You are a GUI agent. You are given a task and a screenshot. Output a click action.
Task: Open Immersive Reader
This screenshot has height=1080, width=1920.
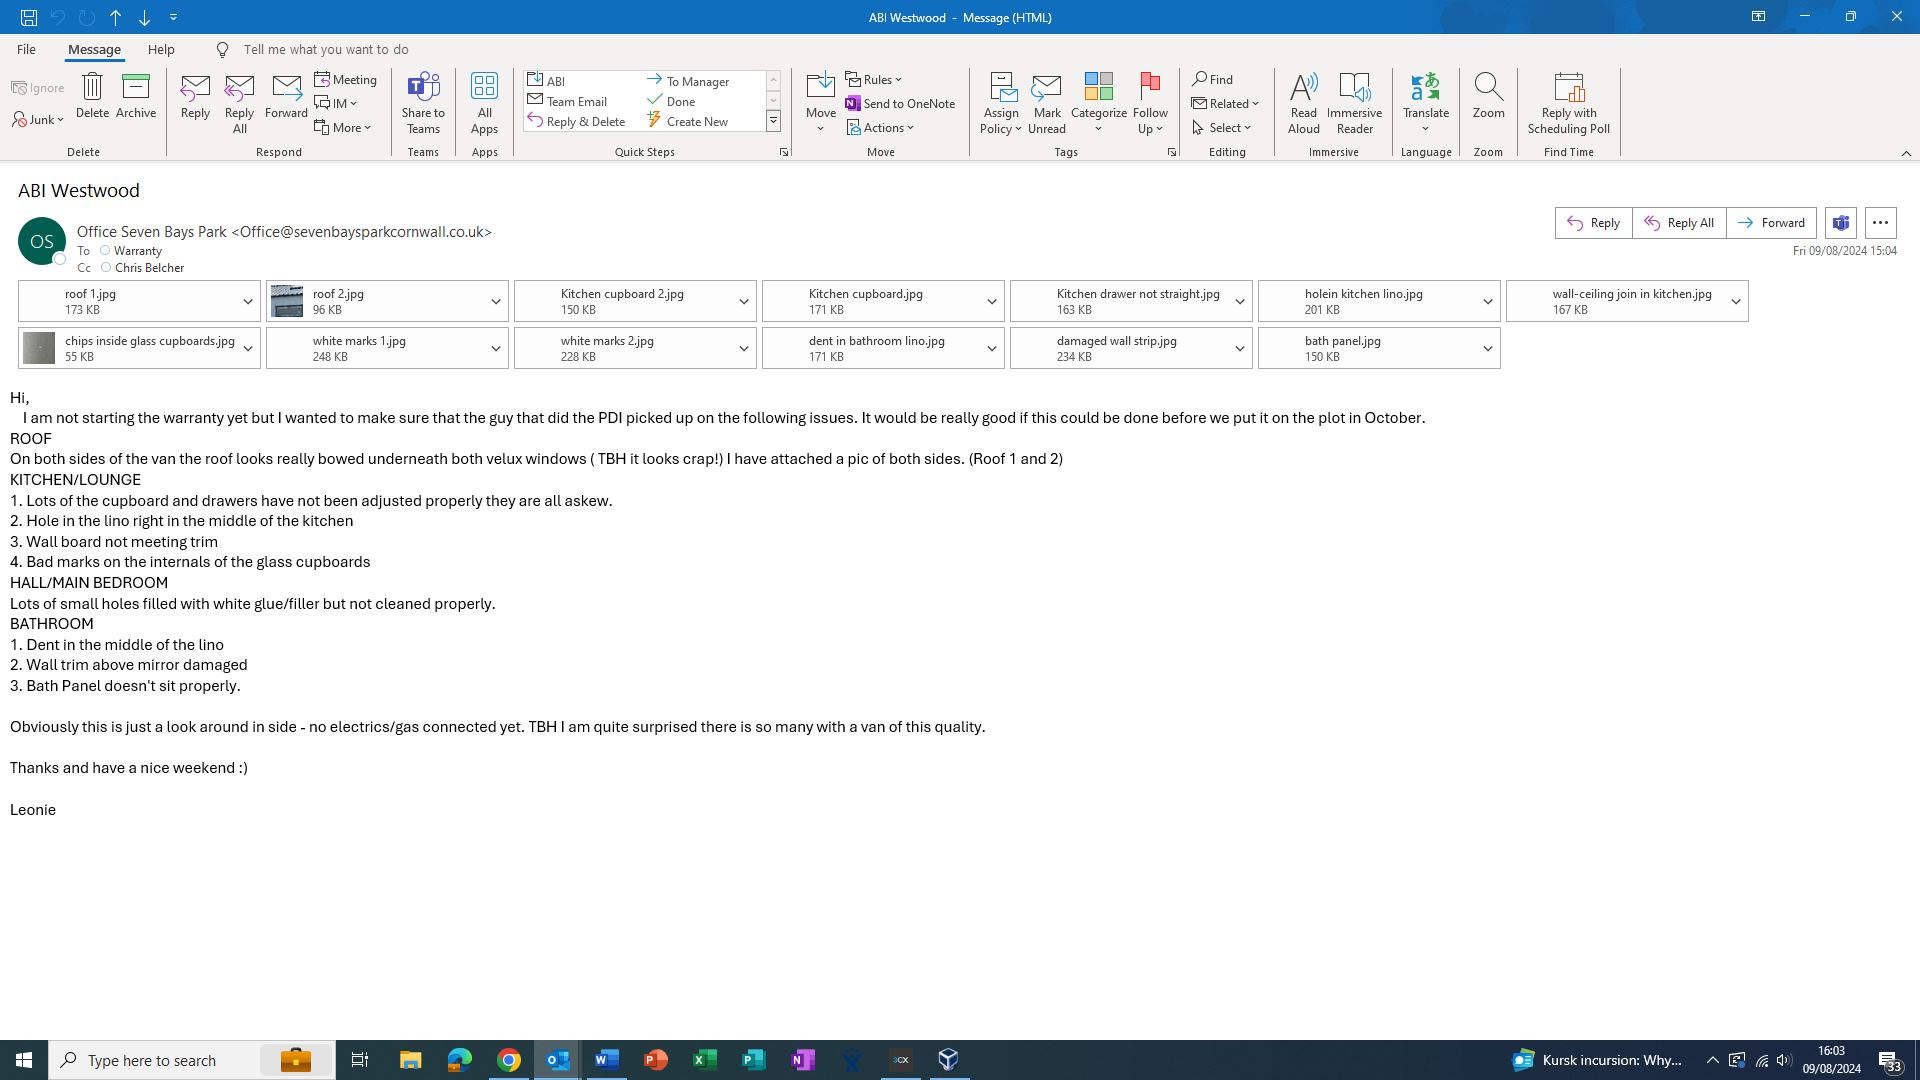point(1354,101)
